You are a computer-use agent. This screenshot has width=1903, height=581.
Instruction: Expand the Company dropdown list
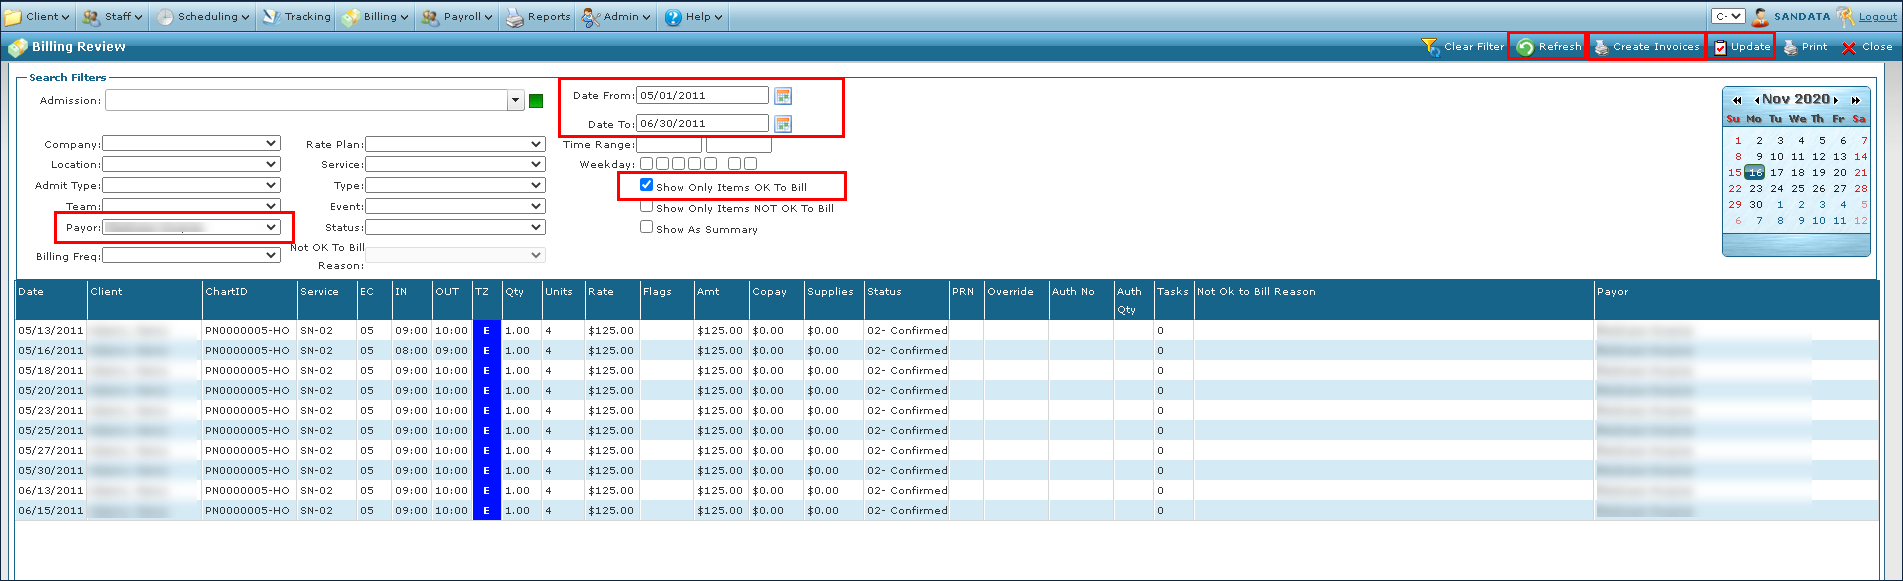271,144
